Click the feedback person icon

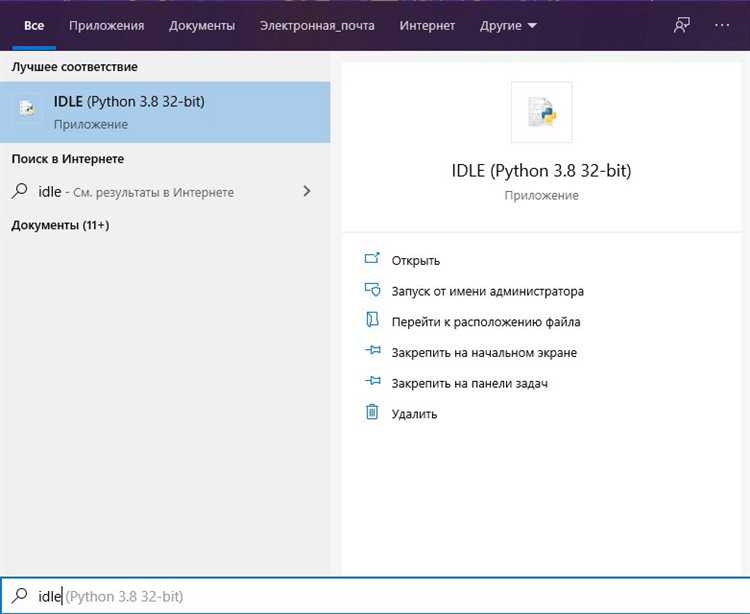click(x=682, y=25)
